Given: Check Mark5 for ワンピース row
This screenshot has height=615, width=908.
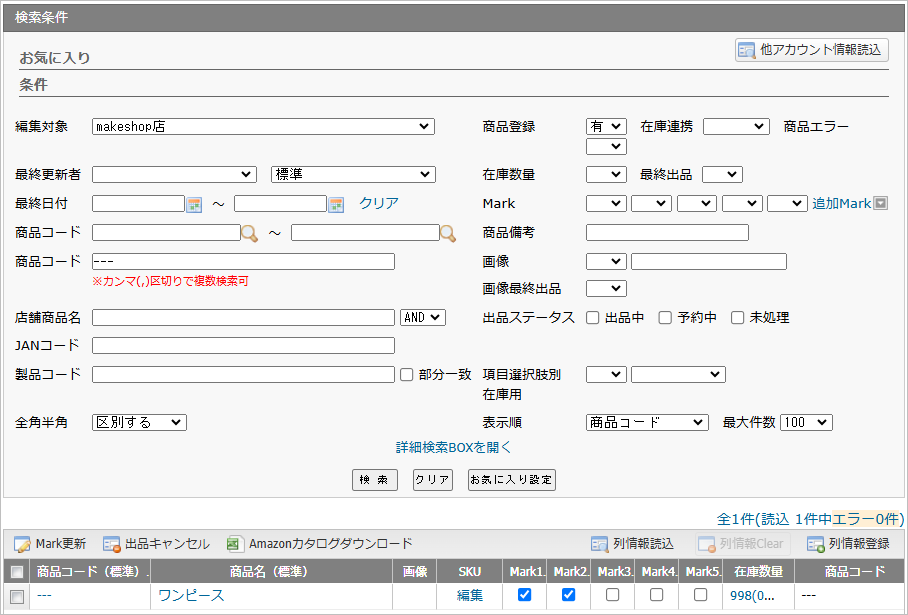Looking at the screenshot, I should coord(701,595).
